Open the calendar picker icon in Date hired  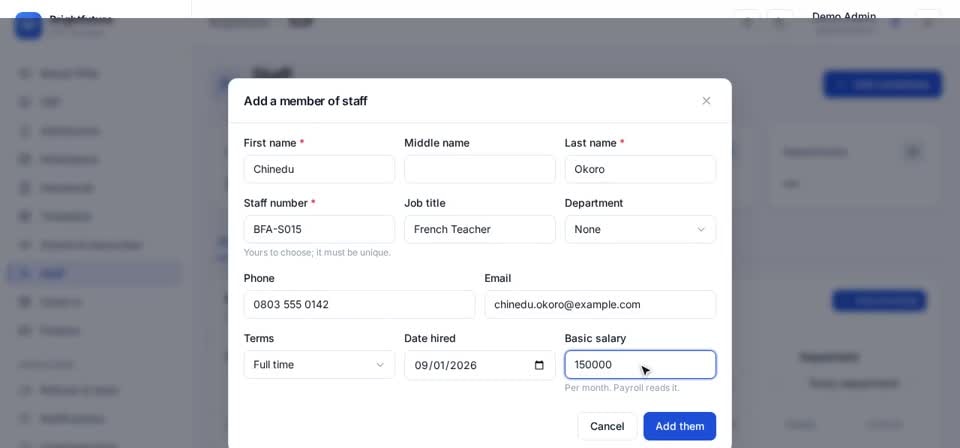click(x=539, y=365)
